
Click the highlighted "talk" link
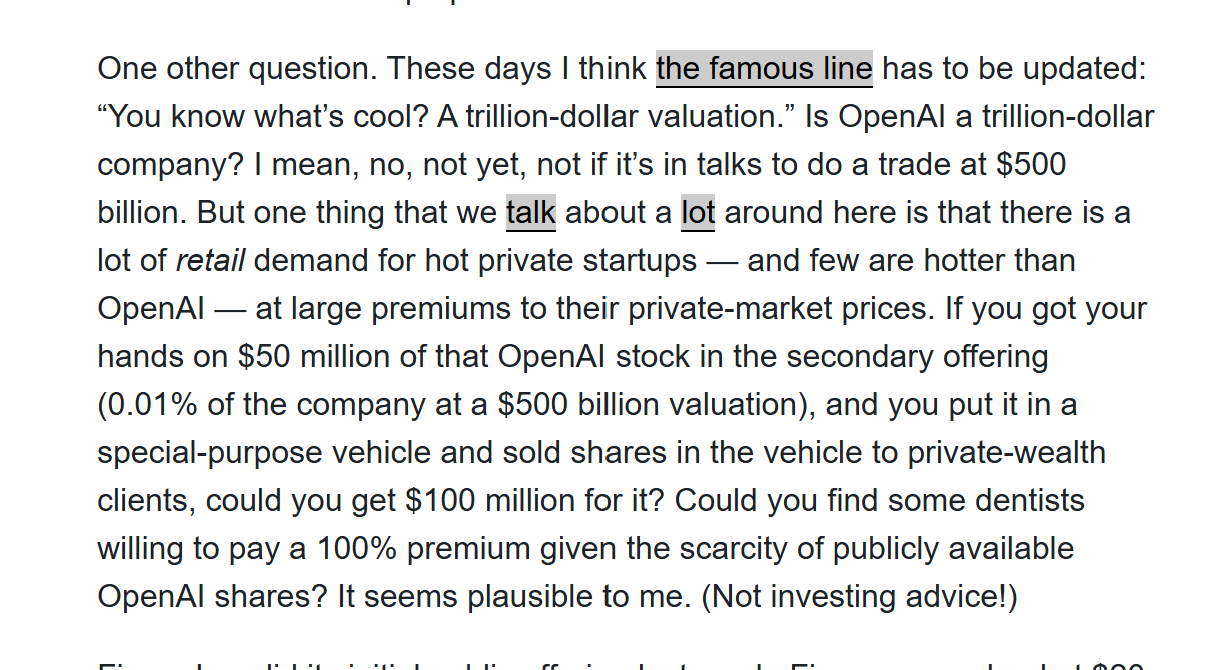pyautogui.click(x=530, y=213)
